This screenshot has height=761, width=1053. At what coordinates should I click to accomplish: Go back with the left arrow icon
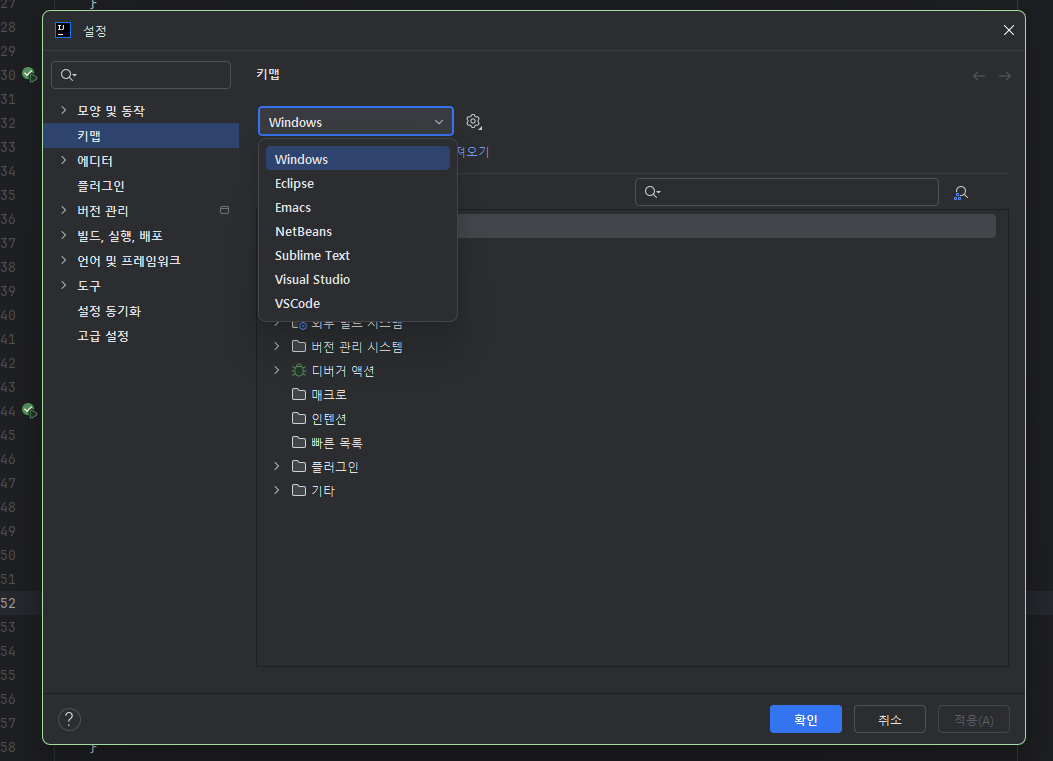[978, 76]
